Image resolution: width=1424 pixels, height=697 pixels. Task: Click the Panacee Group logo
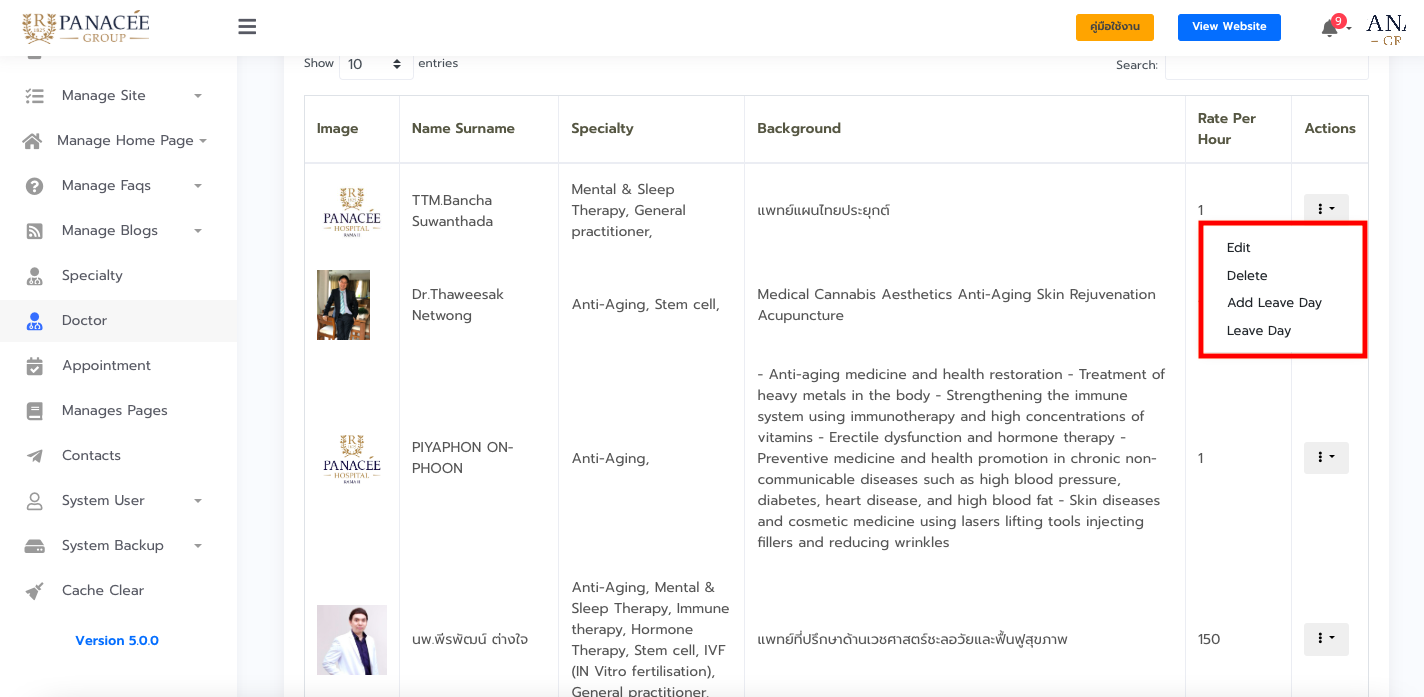point(86,27)
